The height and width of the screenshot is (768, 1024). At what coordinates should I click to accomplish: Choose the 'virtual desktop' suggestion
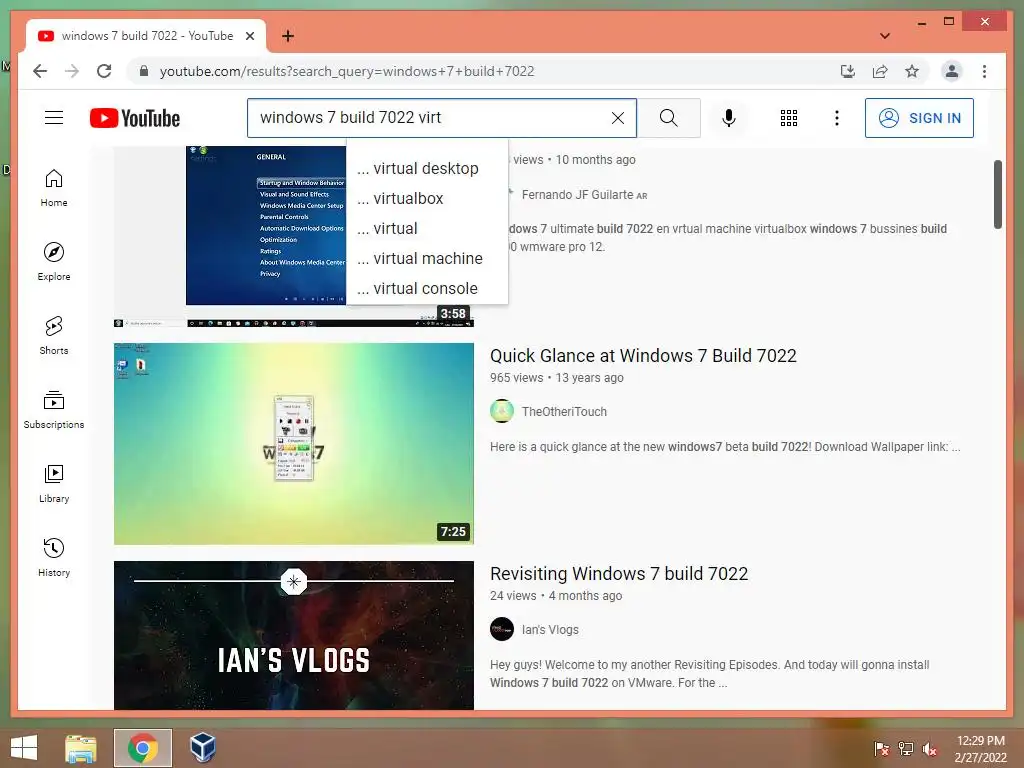point(427,168)
